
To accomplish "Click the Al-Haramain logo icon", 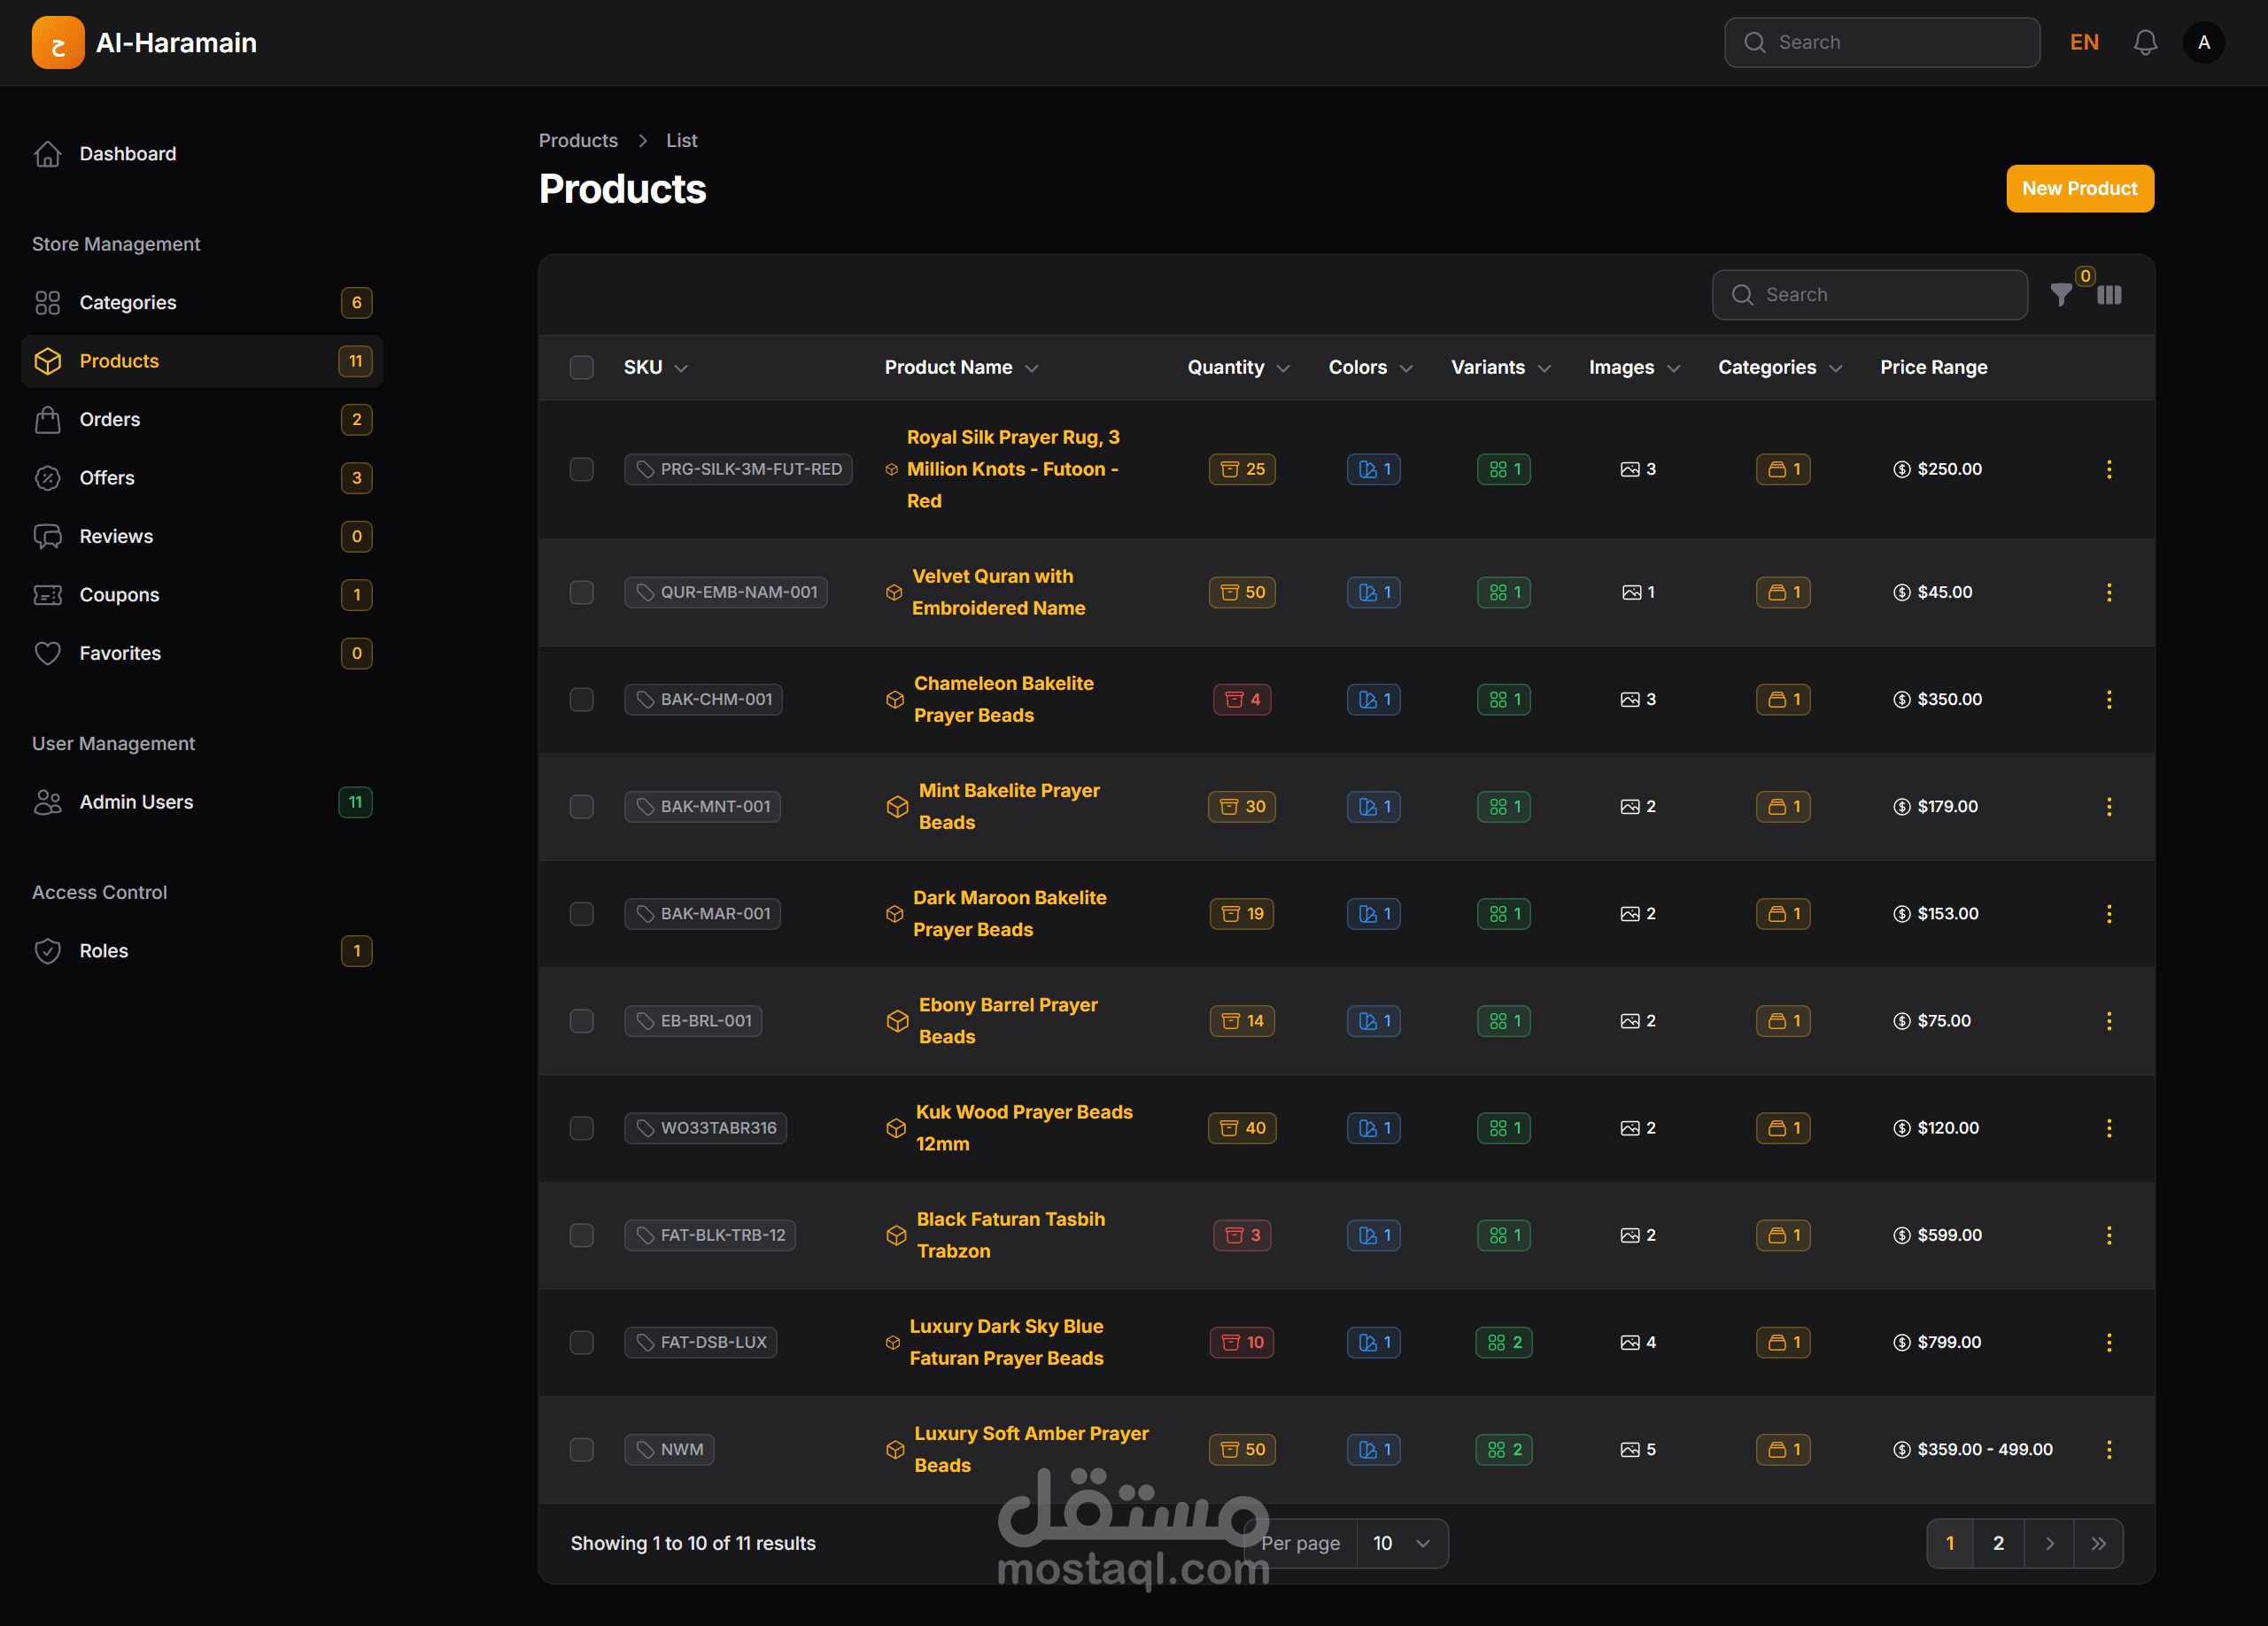I will [x=57, y=42].
